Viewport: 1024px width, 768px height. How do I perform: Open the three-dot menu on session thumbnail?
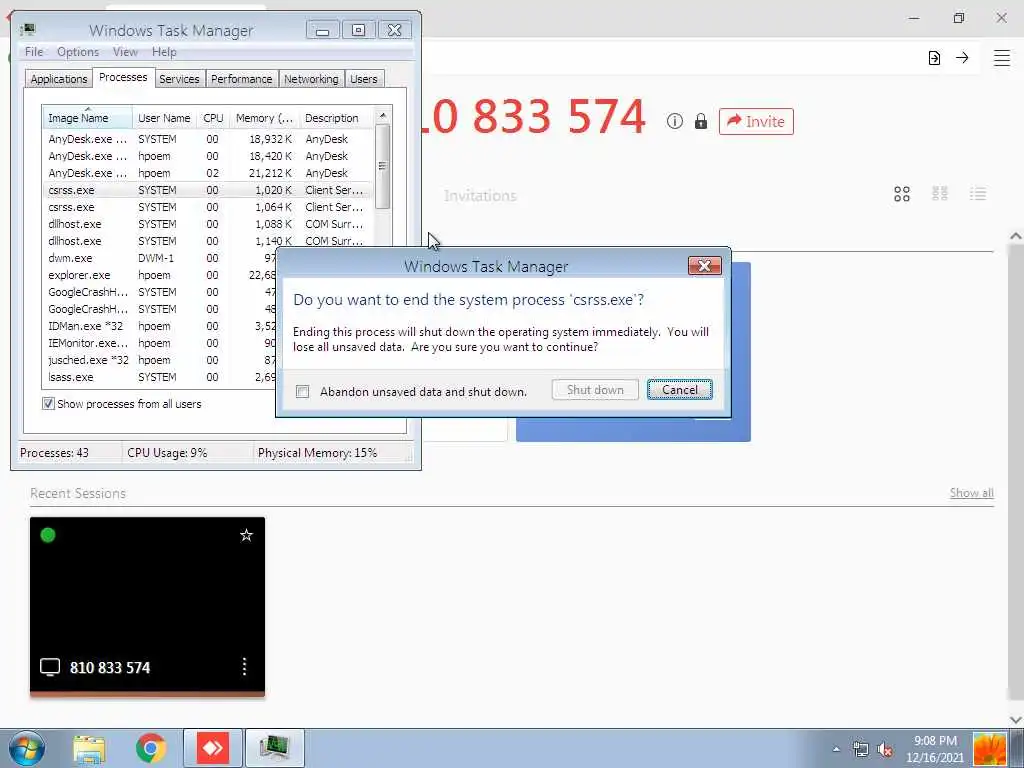coord(244,667)
